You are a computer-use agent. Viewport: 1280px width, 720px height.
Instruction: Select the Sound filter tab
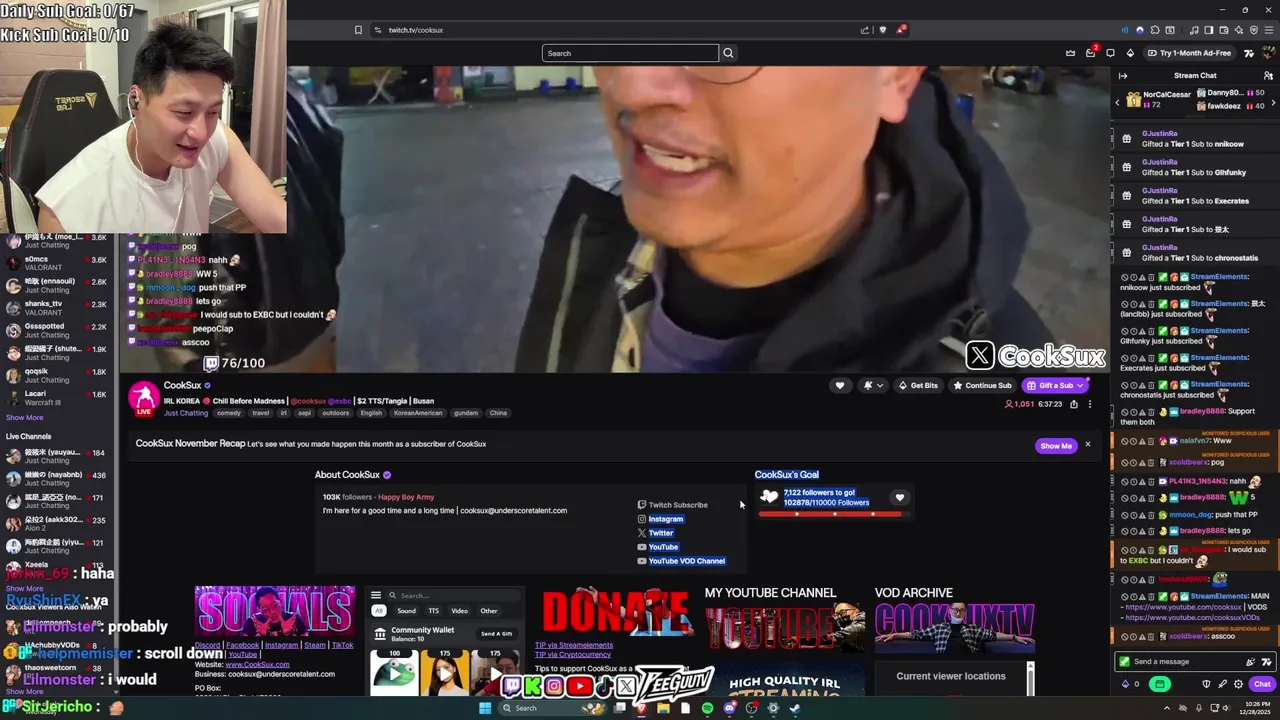pyautogui.click(x=407, y=611)
